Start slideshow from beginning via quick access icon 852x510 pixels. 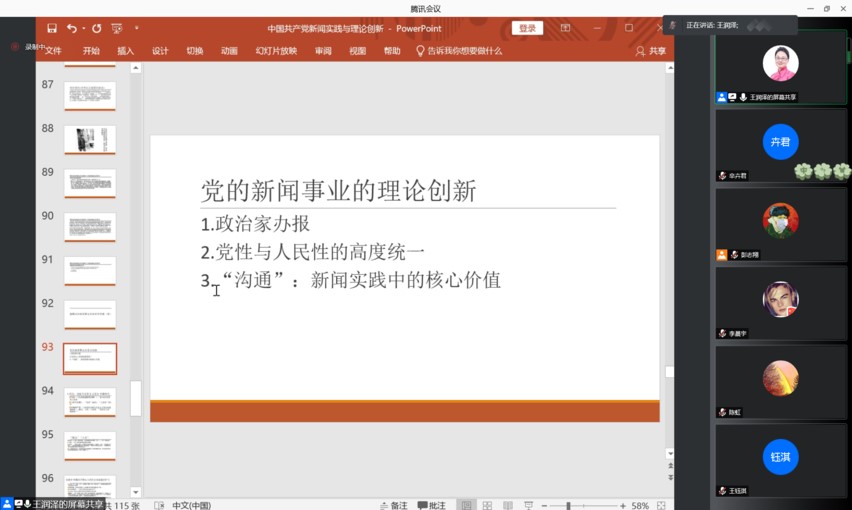coord(117,29)
